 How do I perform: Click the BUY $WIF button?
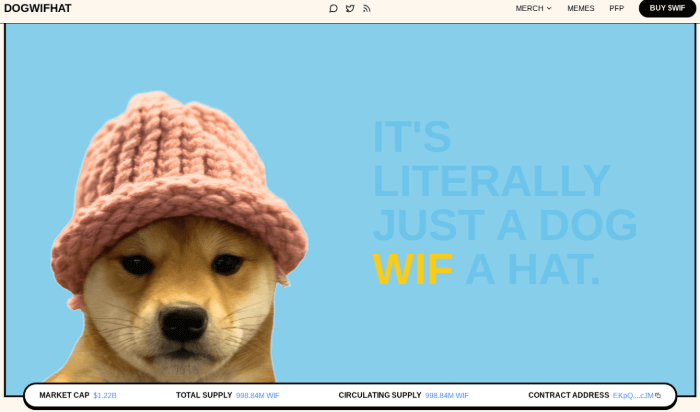coord(667,8)
